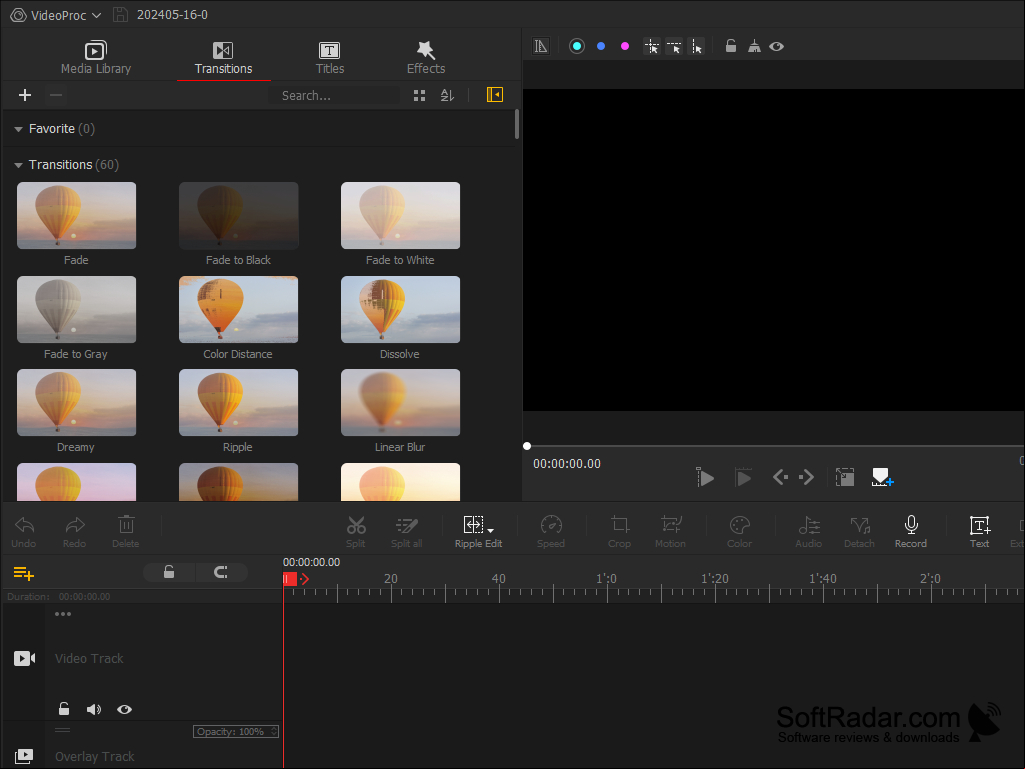Click the Redo button

(75, 532)
